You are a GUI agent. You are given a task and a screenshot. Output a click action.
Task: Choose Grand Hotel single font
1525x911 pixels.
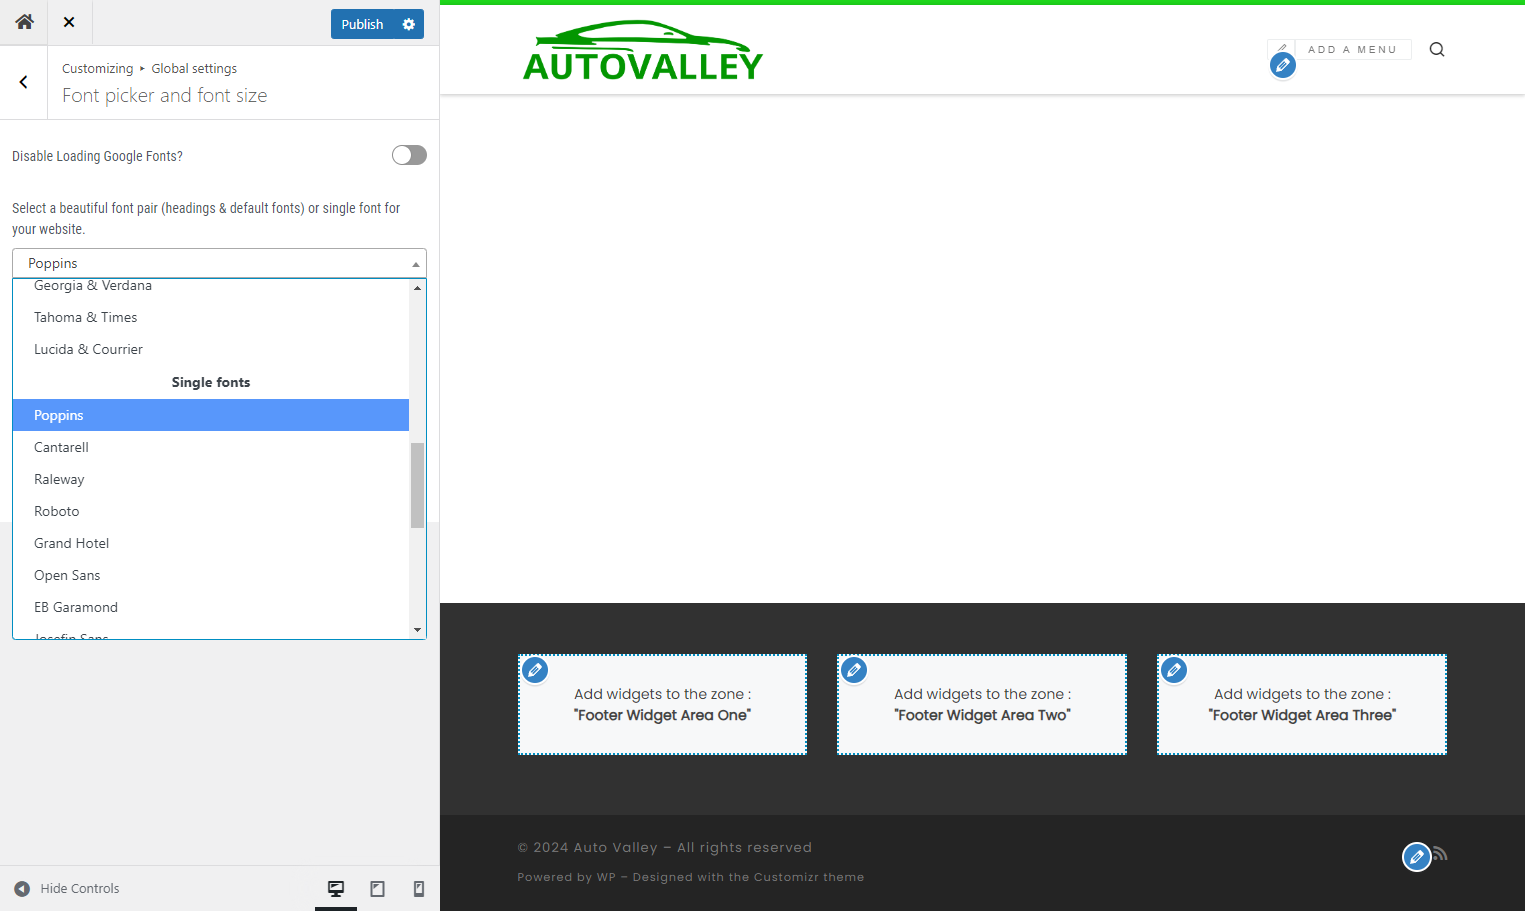tap(210, 543)
